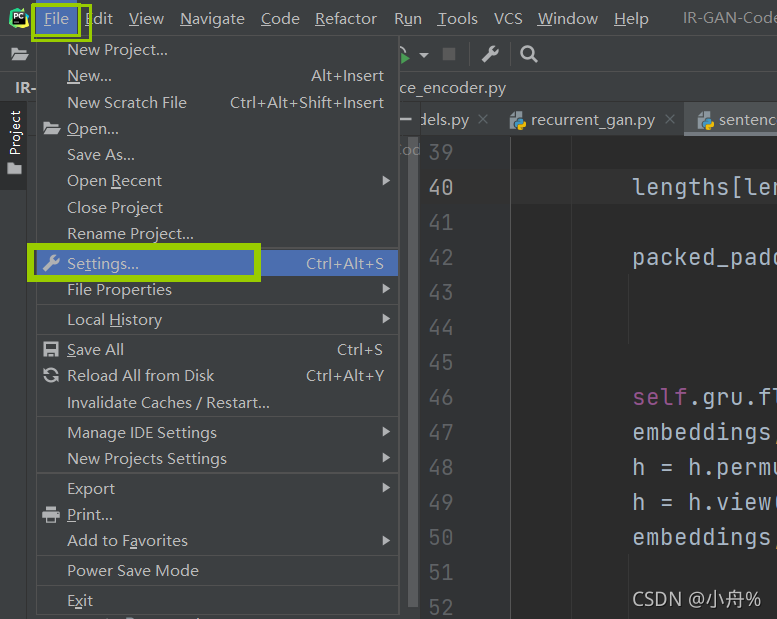The height and width of the screenshot is (619, 777).
Task: Select New Scratch File
Action: click(217, 103)
